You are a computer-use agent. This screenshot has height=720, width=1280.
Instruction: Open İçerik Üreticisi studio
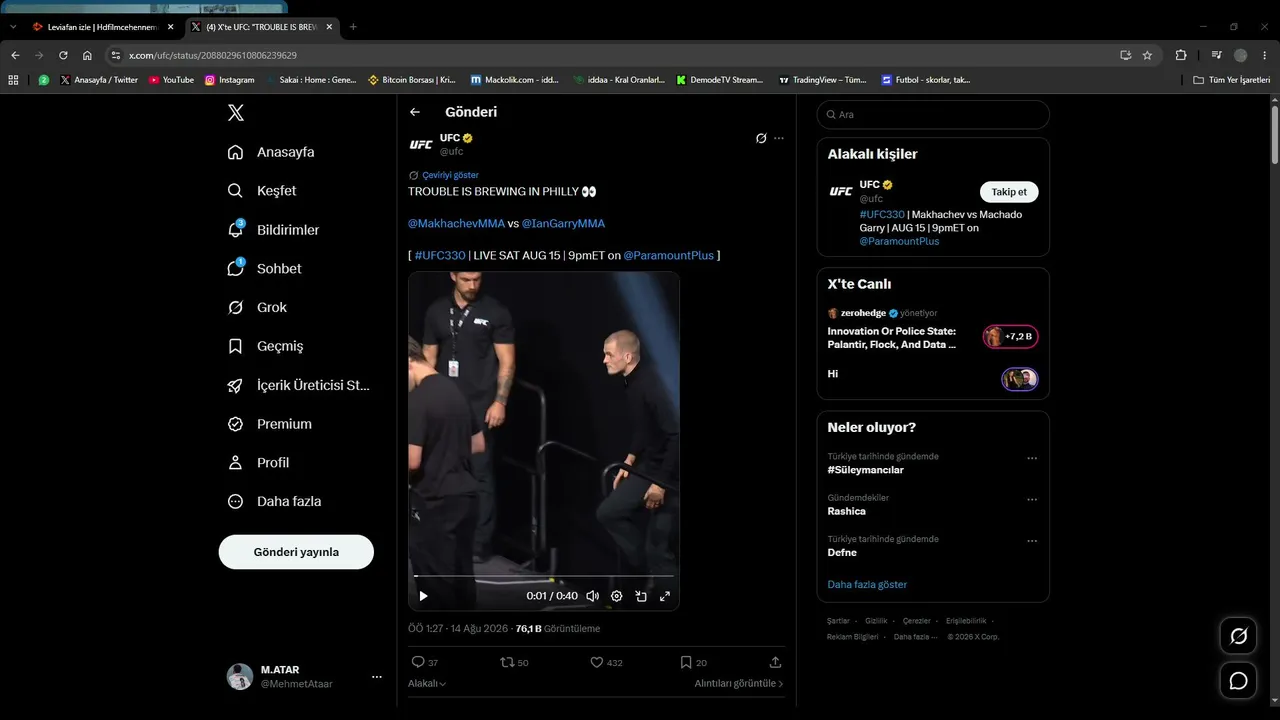pyautogui.click(x=299, y=385)
